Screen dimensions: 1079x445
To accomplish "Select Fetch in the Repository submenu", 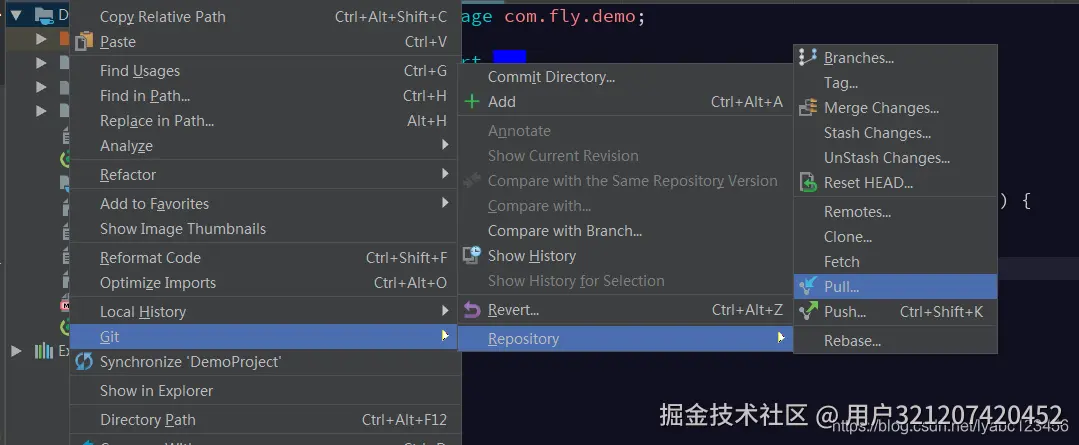I will tap(841, 262).
